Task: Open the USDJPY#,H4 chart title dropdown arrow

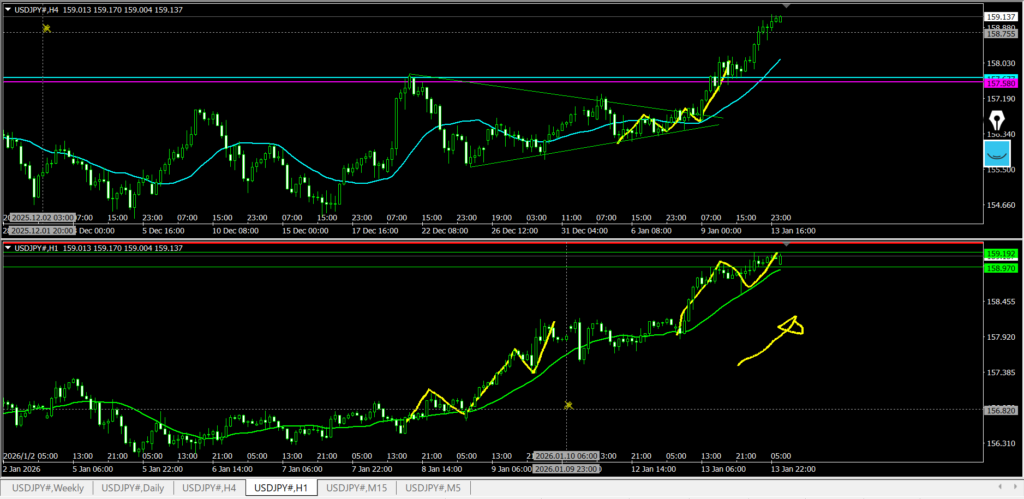Action: pyautogui.click(x=8, y=9)
